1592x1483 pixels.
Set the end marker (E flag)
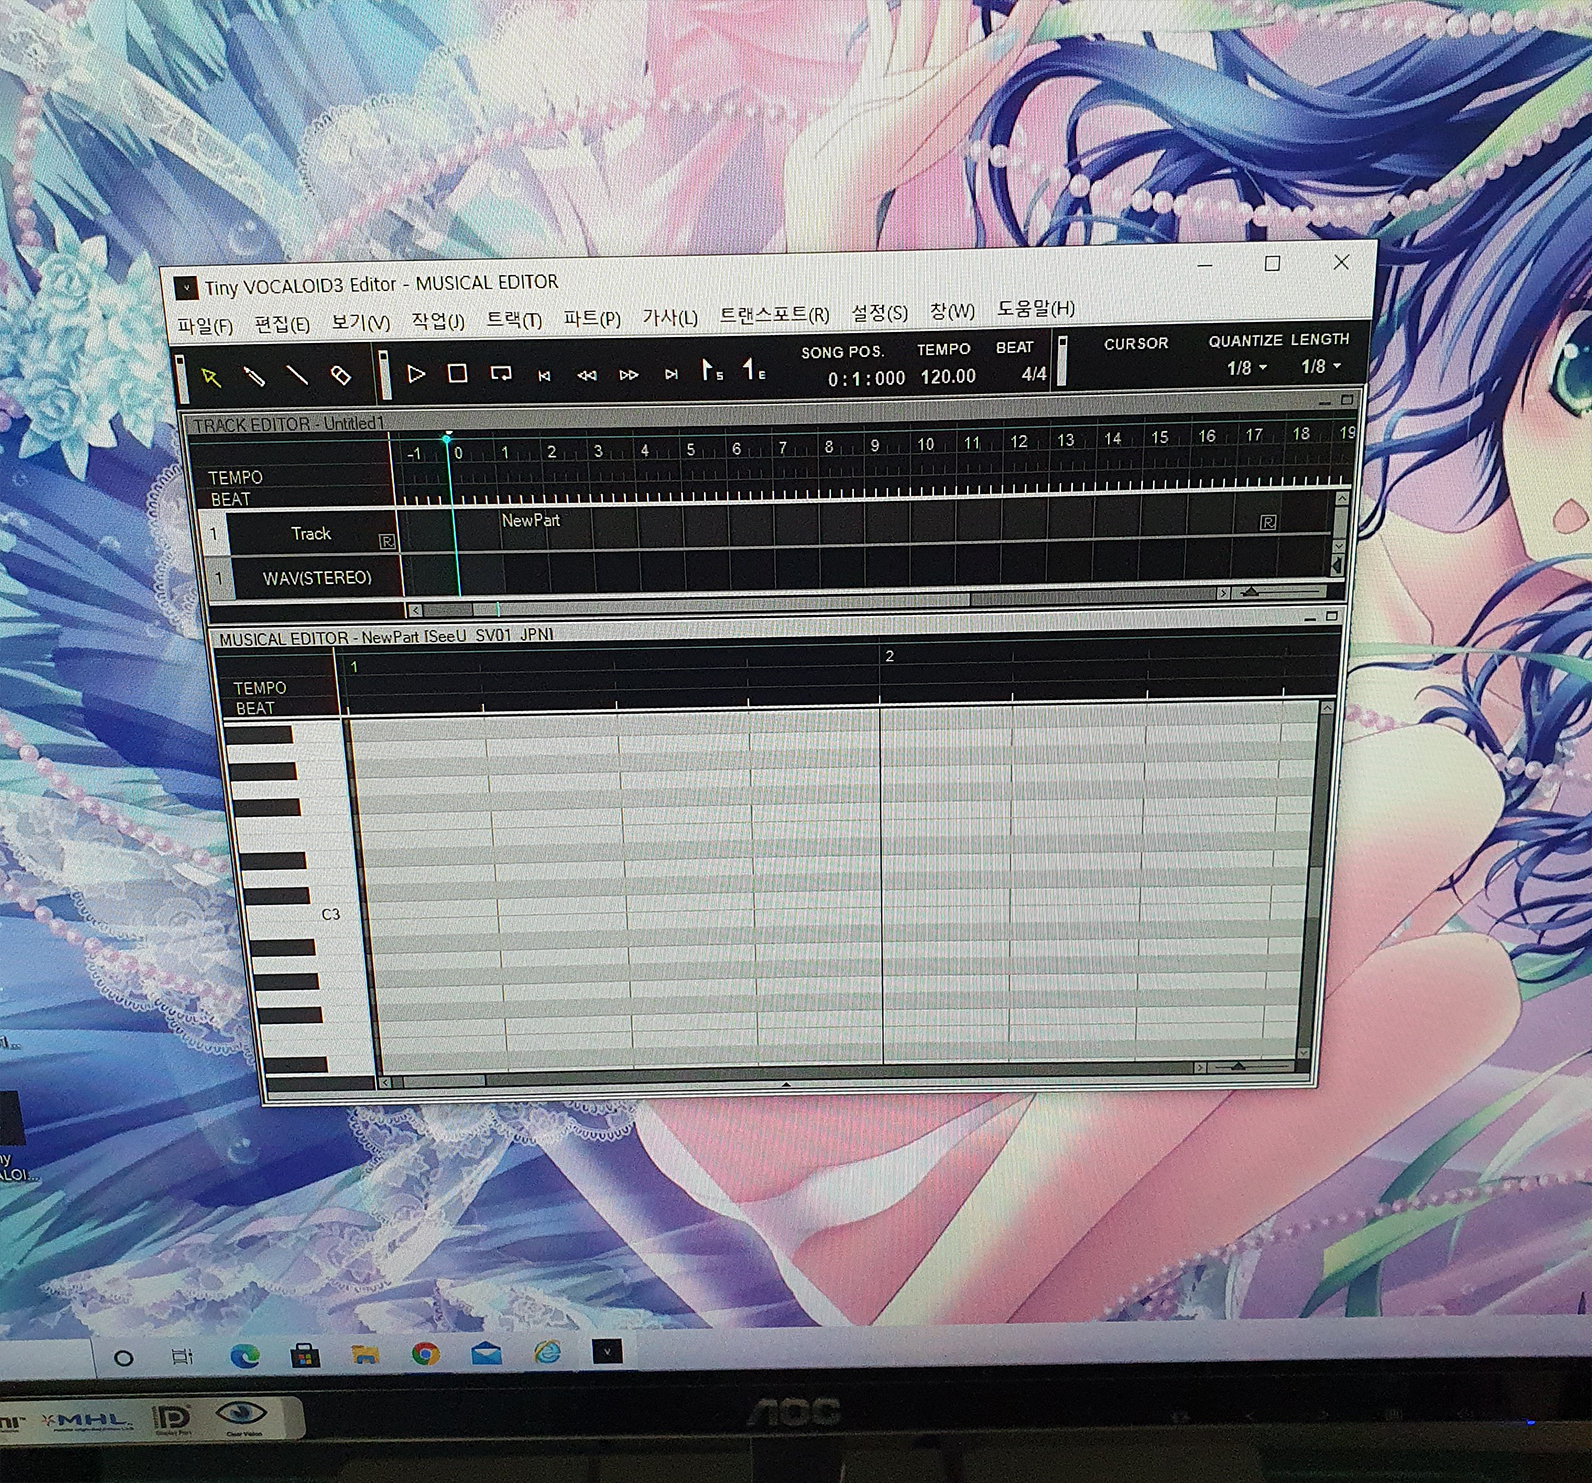click(x=753, y=370)
